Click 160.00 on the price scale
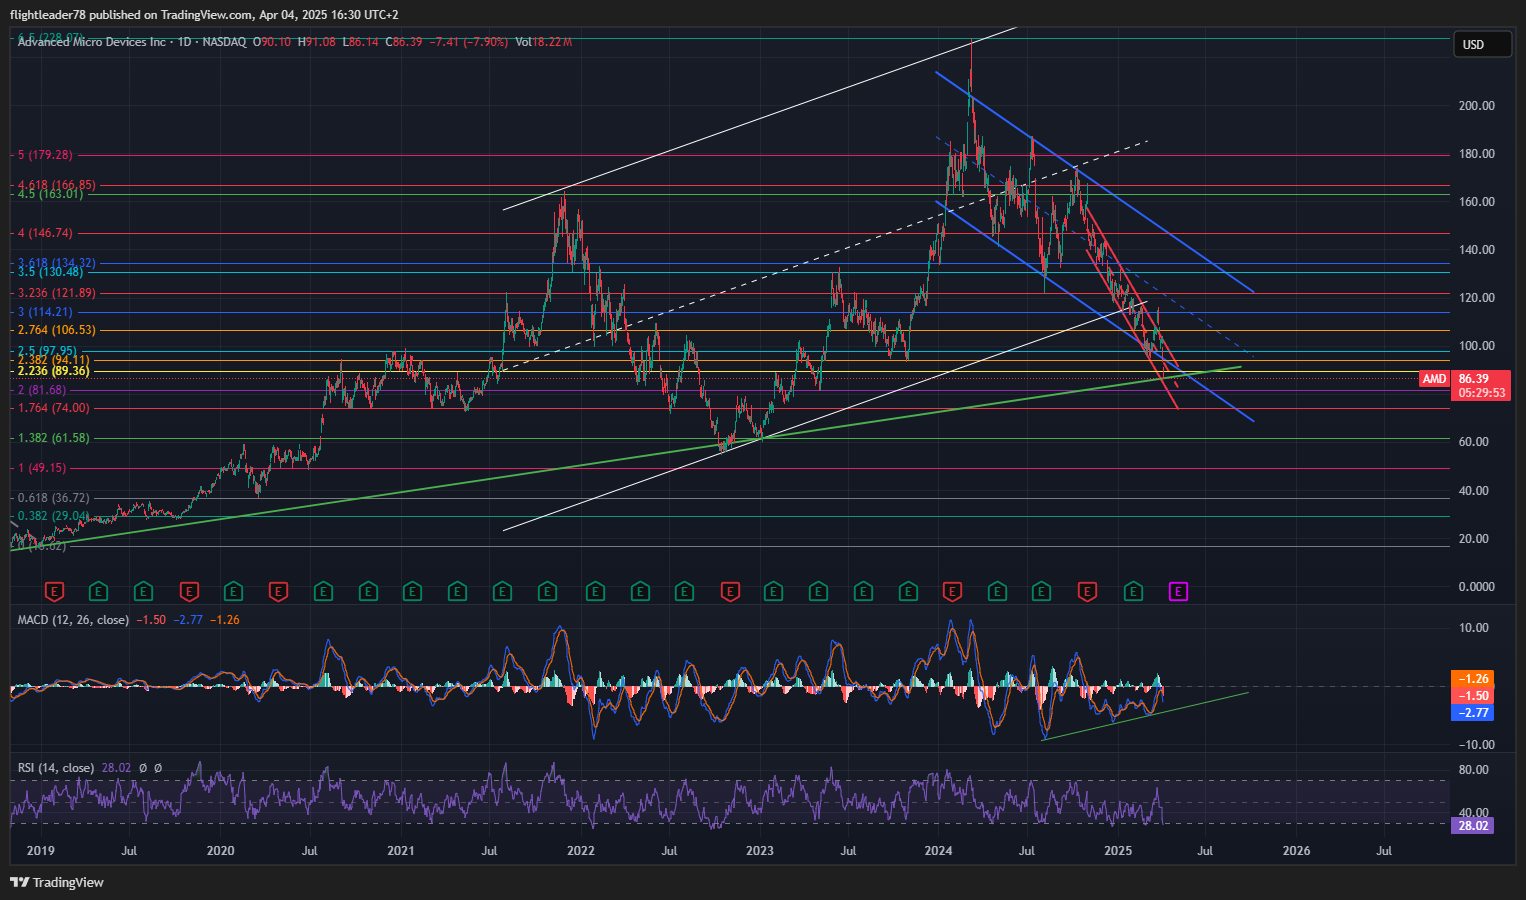1526x900 pixels. [1477, 202]
